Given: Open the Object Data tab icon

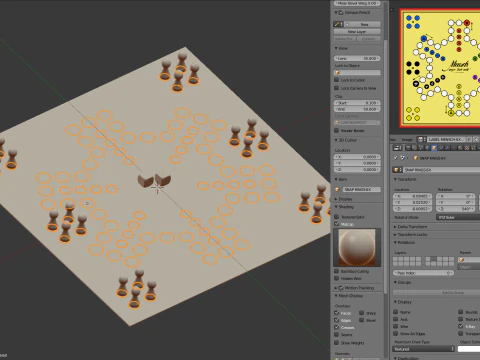Looking at the screenshot, I should (453, 148).
